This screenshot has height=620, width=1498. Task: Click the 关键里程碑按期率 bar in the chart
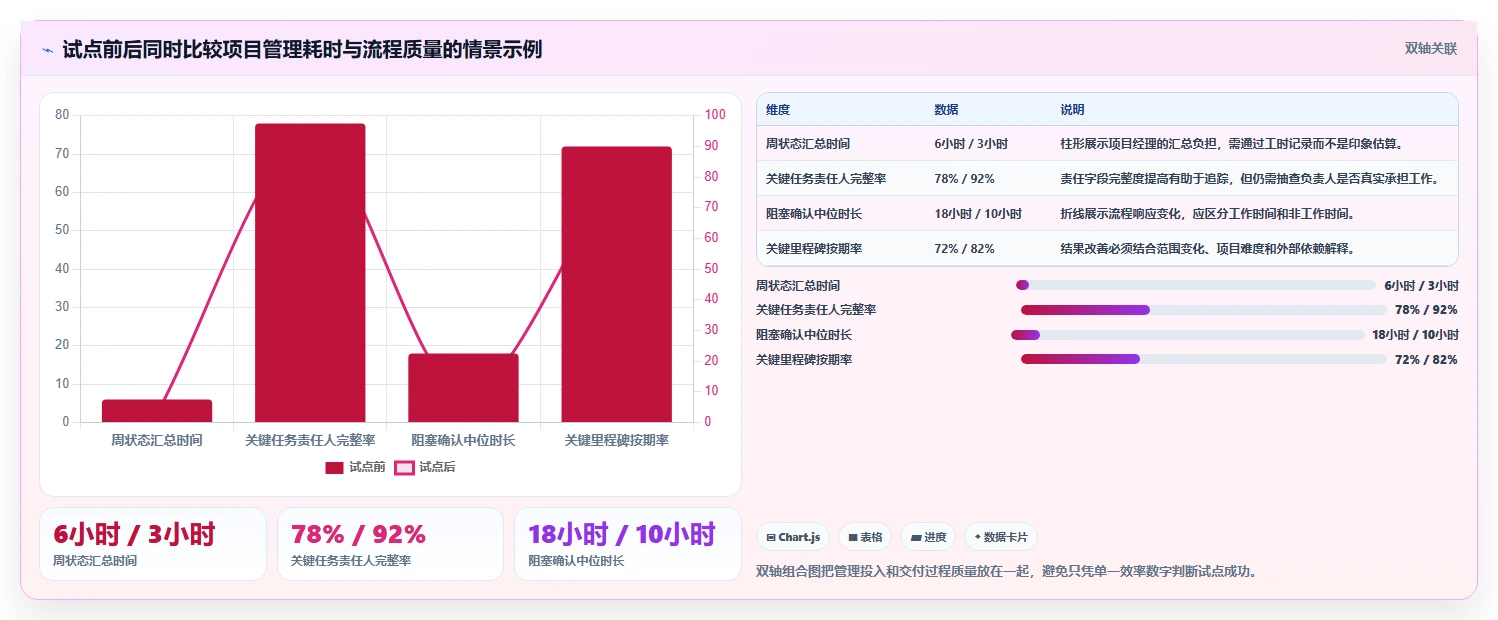point(616,284)
